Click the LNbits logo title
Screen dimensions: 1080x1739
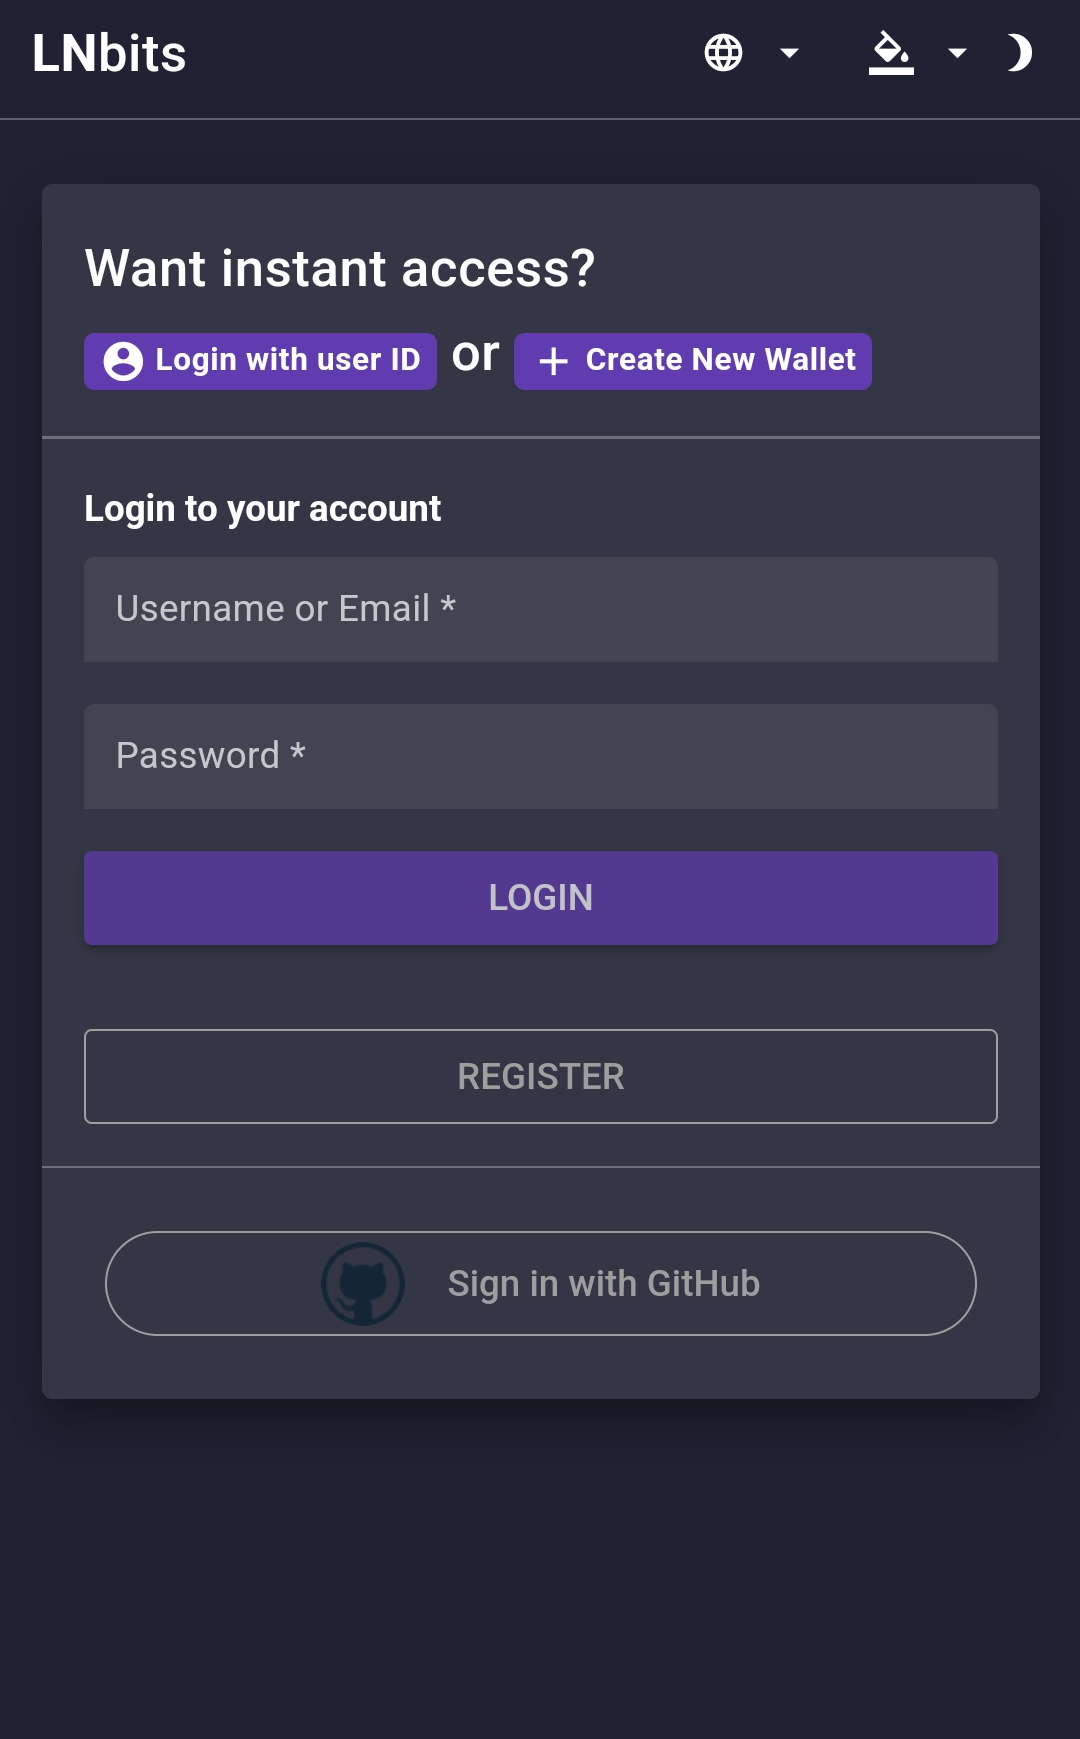pyautogui.click(x=109, y=53)
